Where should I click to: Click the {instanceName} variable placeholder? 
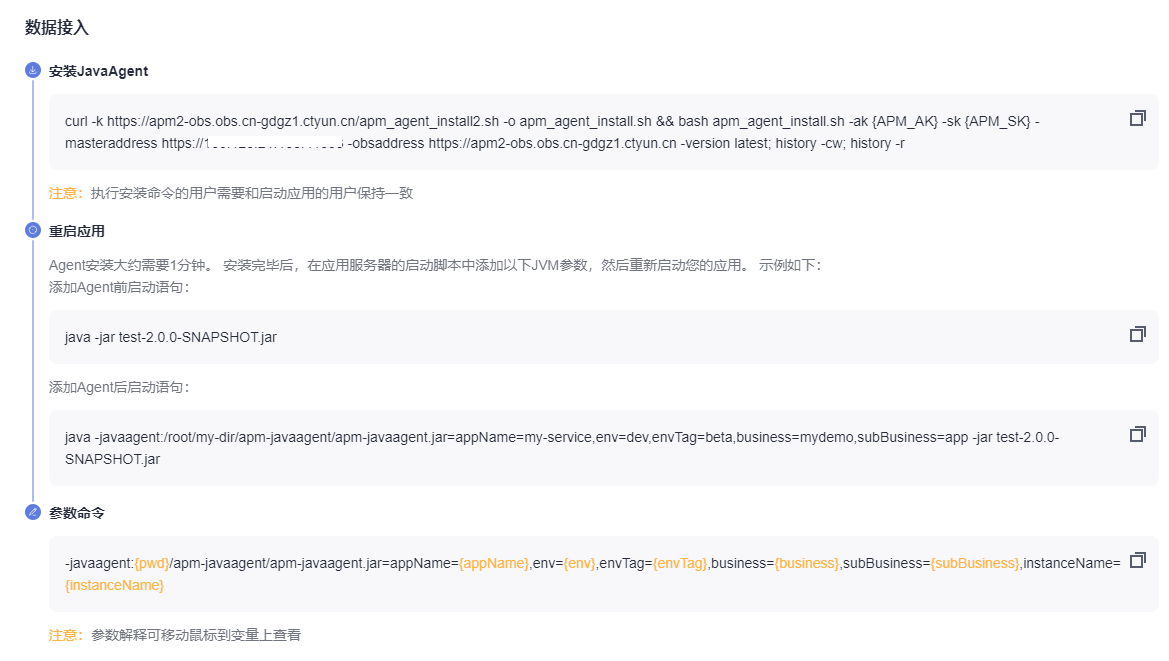coord(114,585)
